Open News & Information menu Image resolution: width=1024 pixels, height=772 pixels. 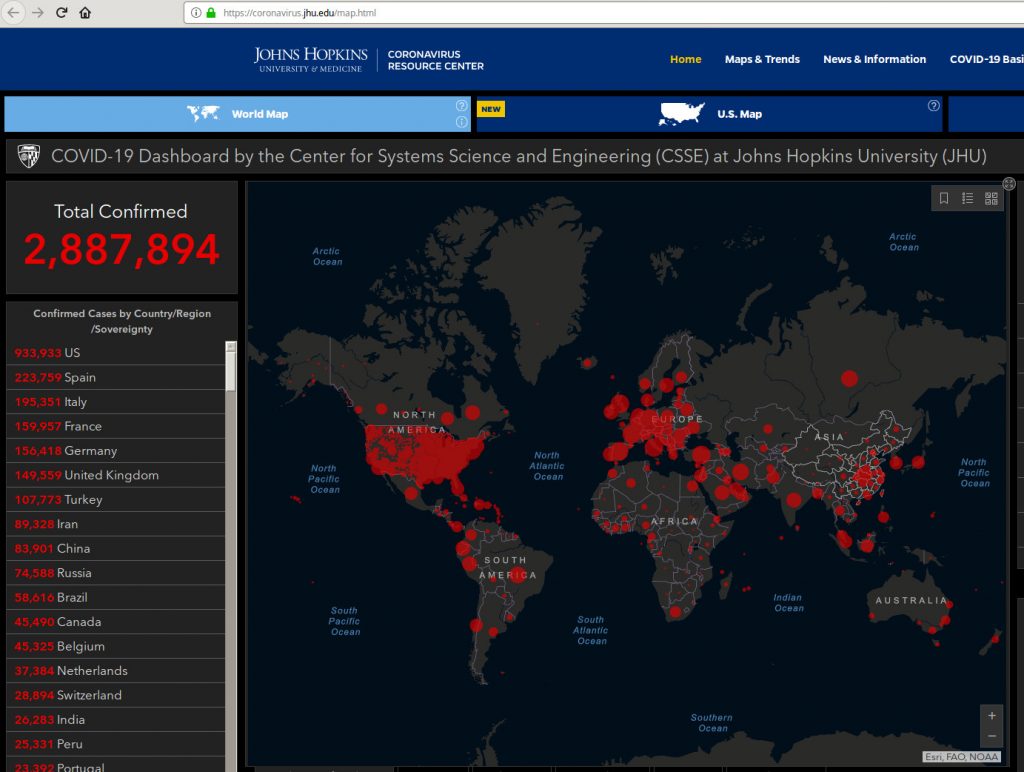874,59
